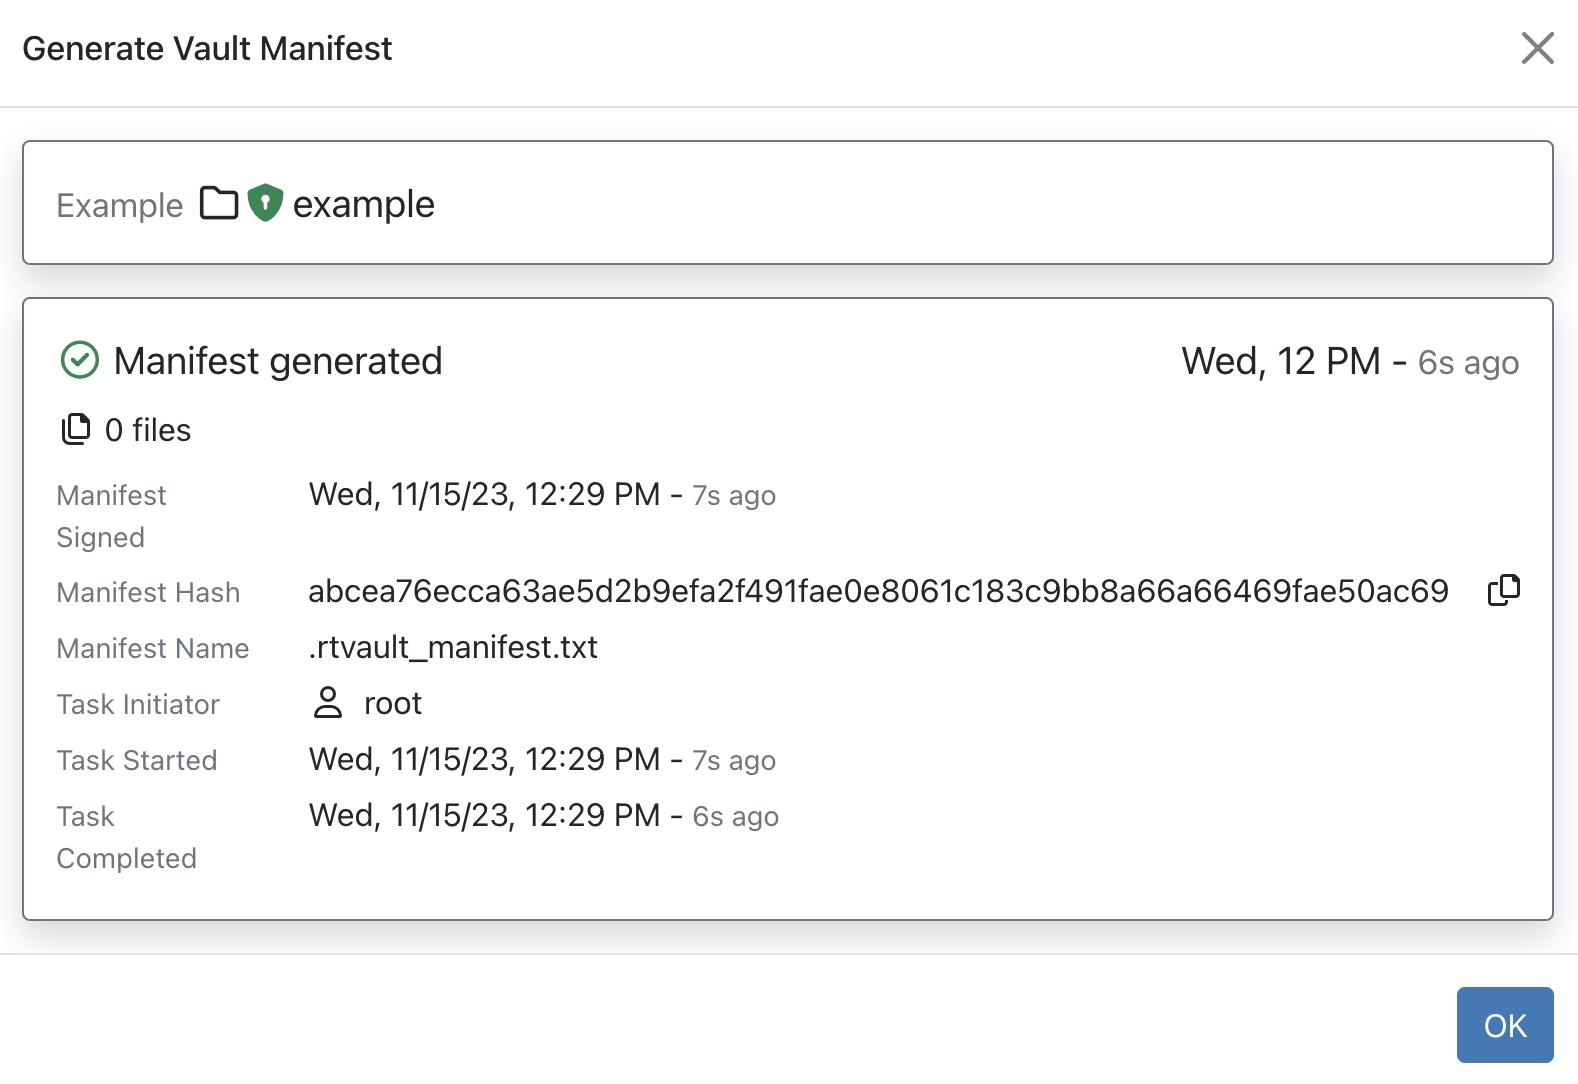This screenshot has width=1578, height=1084.
Task: Click the root task initiator name
Action: tap(393, 703)
